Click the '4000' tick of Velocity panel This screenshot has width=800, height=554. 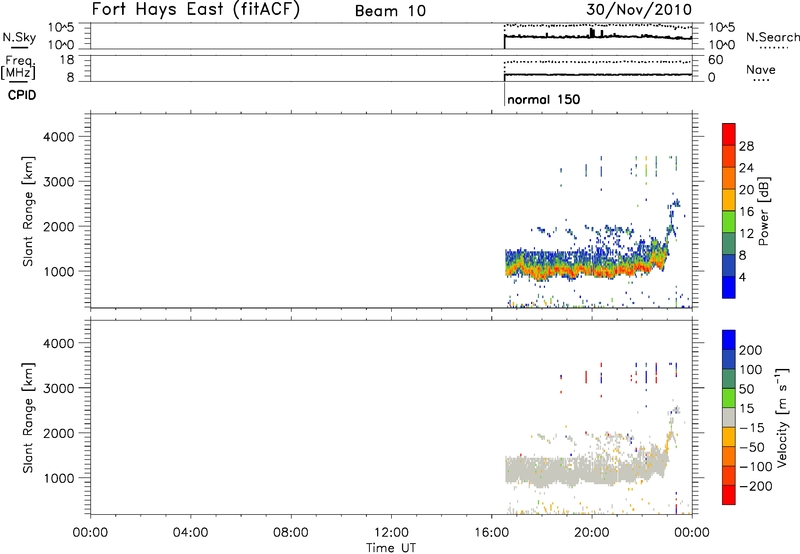click(x=58, y=343)
